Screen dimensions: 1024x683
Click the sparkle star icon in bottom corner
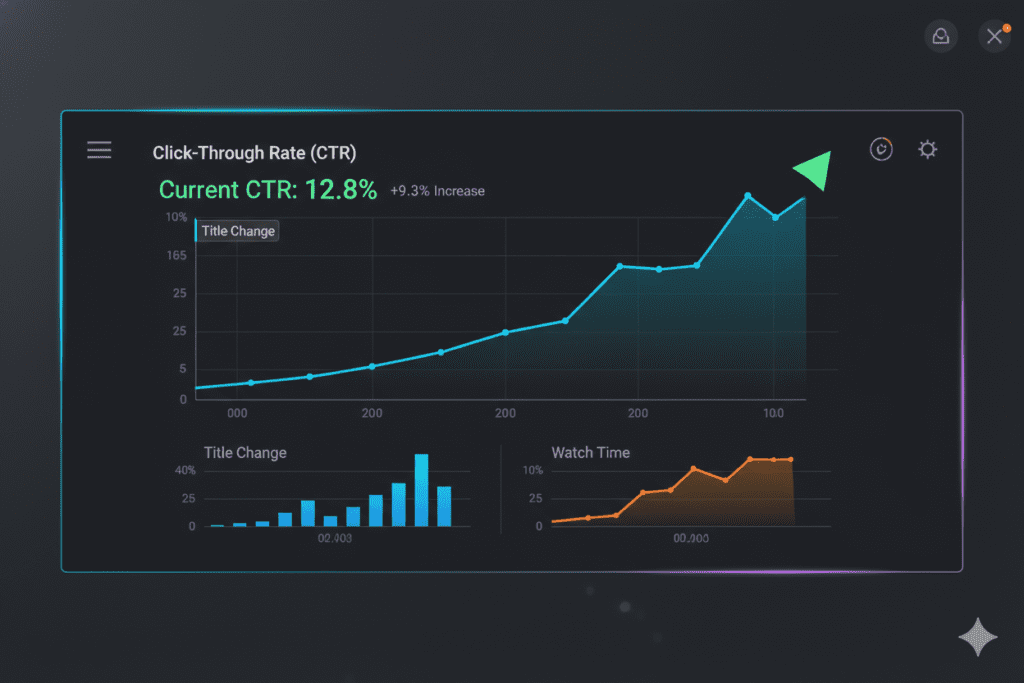pos(977,637)
